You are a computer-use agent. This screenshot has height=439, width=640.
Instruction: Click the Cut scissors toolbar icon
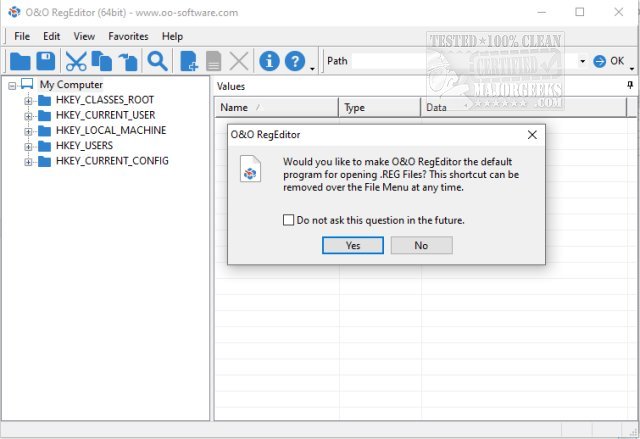pos(76,62)
